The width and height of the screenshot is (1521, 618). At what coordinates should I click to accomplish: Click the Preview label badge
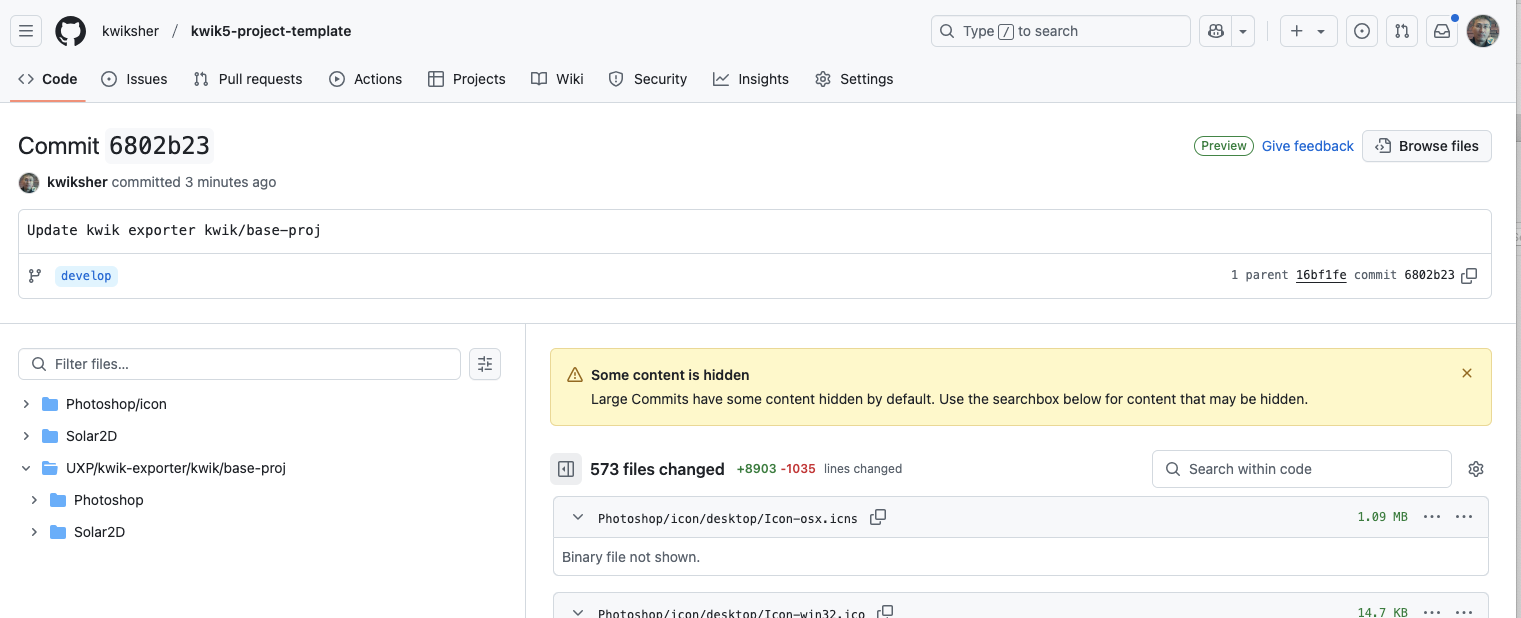1224,146
